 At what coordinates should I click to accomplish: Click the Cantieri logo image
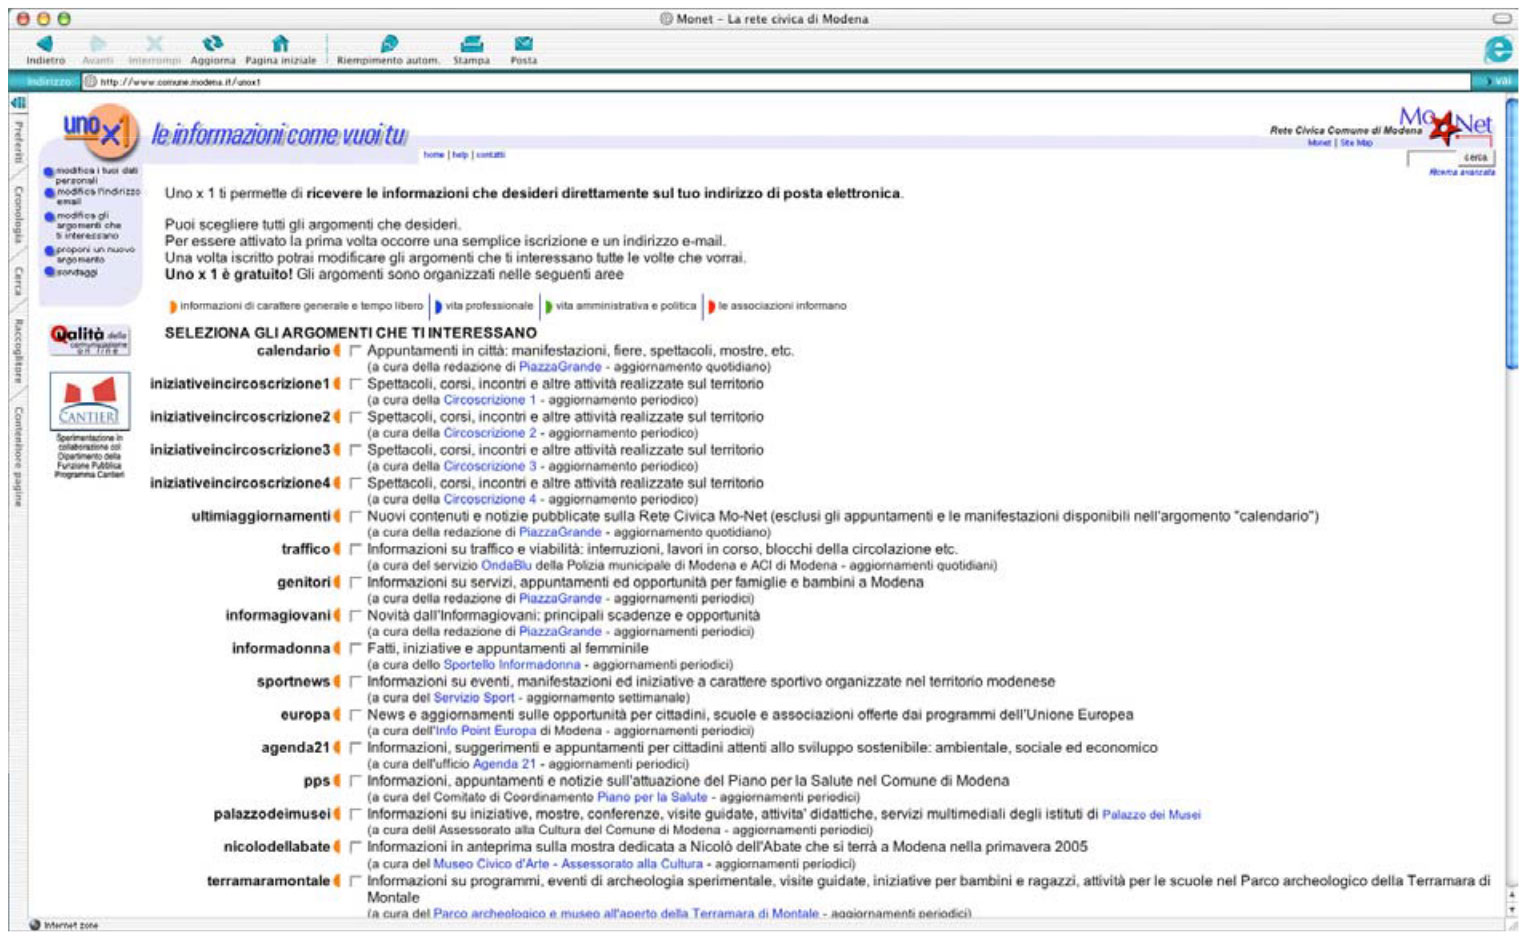tap(89, 402)
